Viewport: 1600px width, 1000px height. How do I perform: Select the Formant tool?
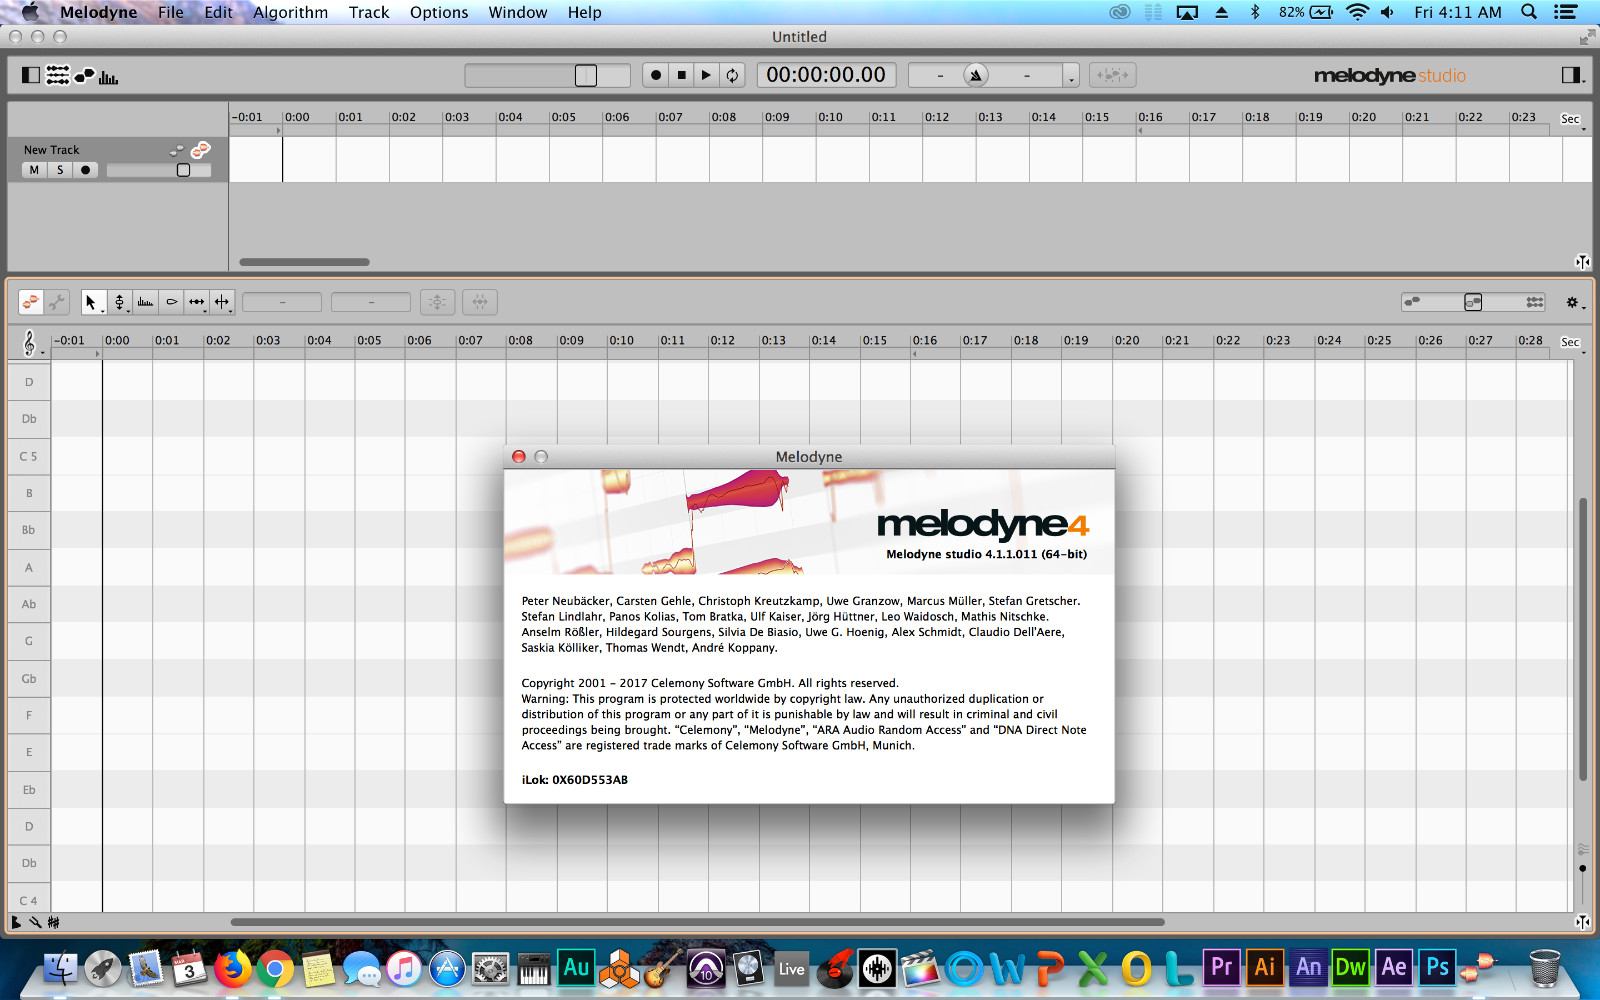tap(145, 302)
